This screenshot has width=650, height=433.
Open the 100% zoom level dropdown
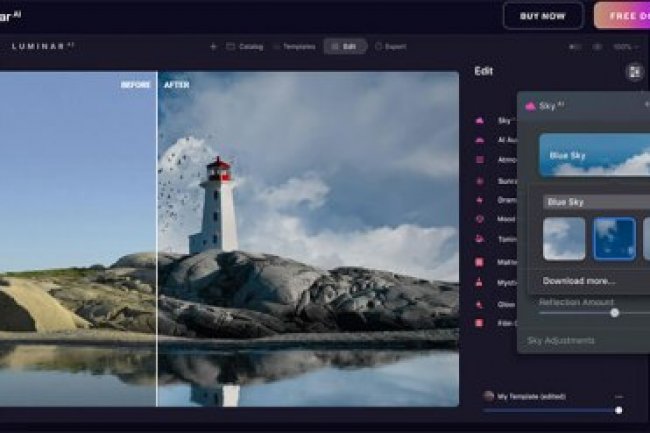625,46
